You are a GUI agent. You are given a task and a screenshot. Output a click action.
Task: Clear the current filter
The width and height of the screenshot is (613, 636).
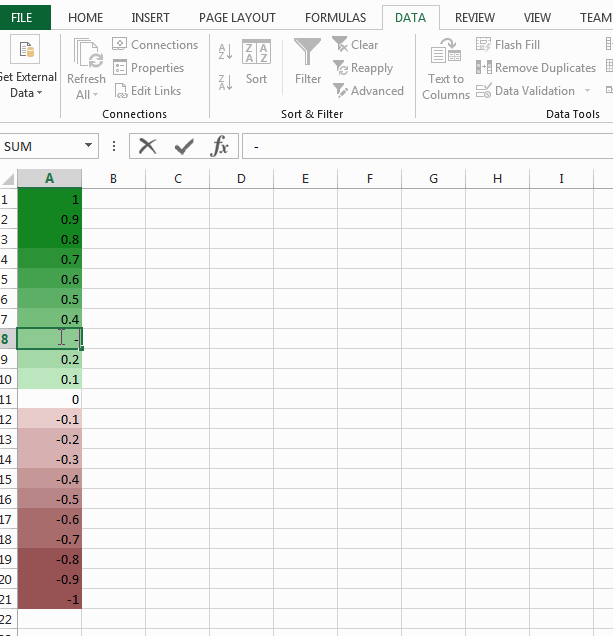coord(355,45)
